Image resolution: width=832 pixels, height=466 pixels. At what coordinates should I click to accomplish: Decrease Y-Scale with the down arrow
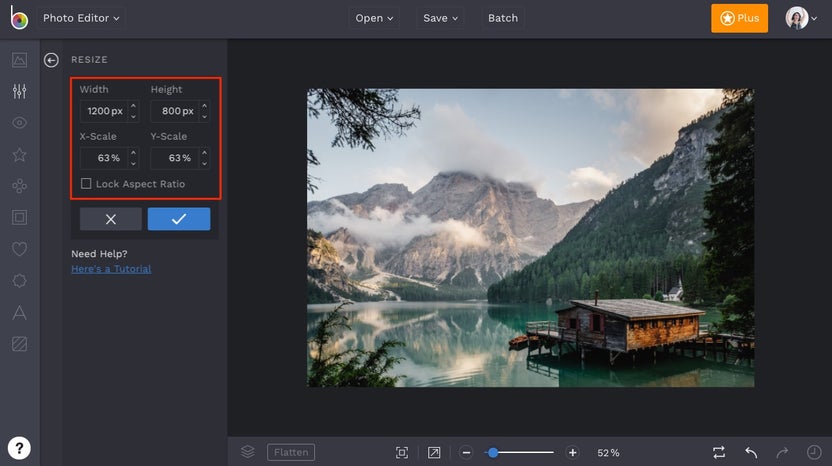point(204,163)
